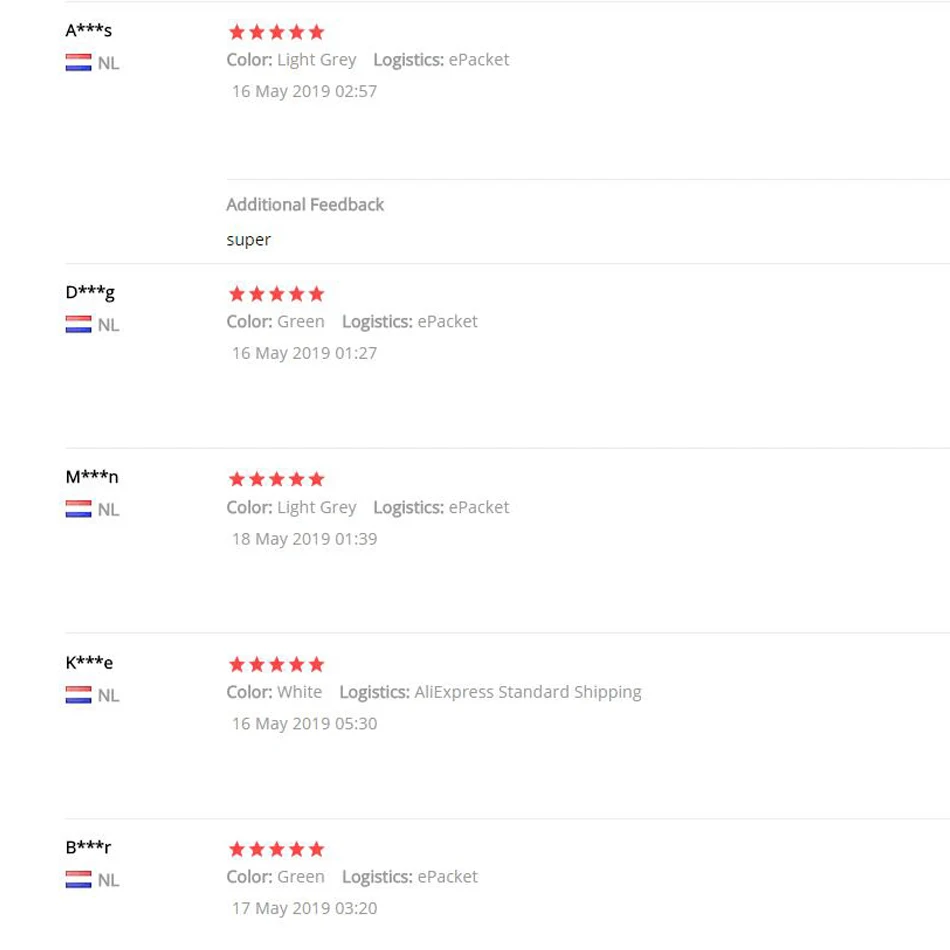Click the Netherlands flag icon under A***s
The width and height of the screenshot is (950, 950).
(78, 62)
